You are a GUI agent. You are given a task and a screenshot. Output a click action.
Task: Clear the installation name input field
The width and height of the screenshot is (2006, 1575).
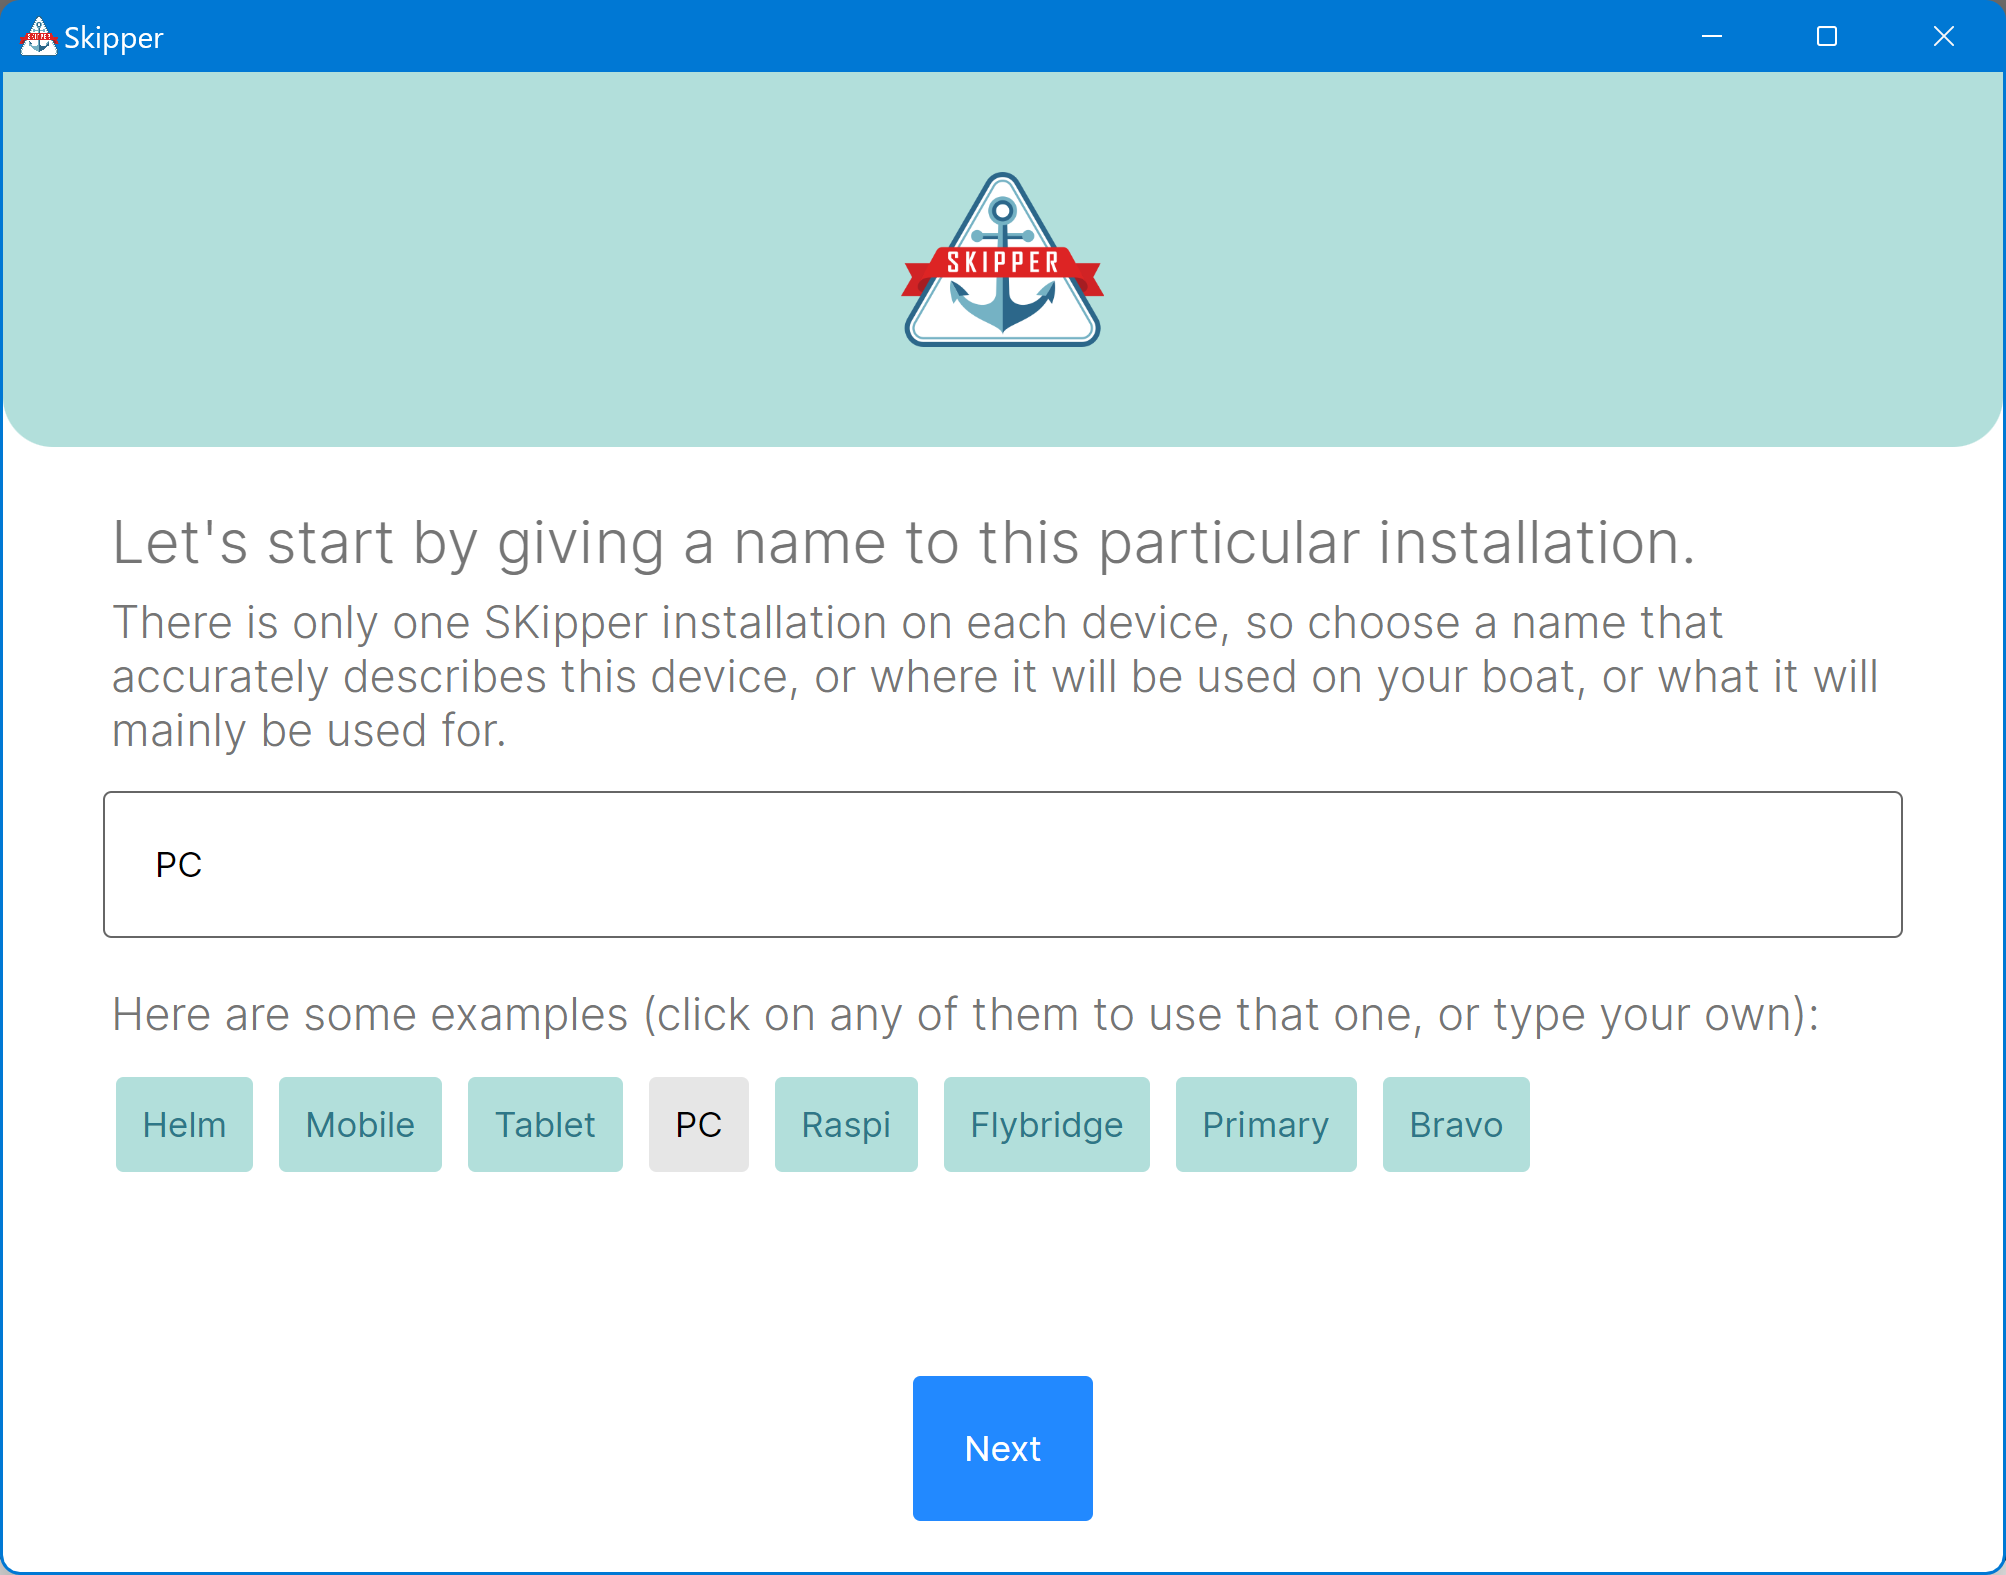tap(1003, 863)
